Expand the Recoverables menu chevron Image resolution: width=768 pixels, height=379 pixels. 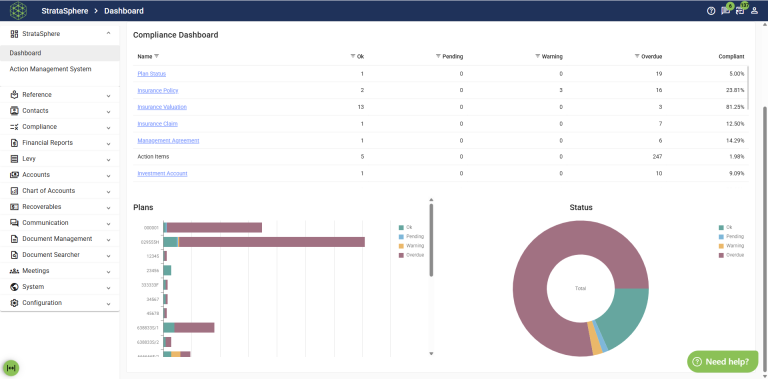pos(108,208)
